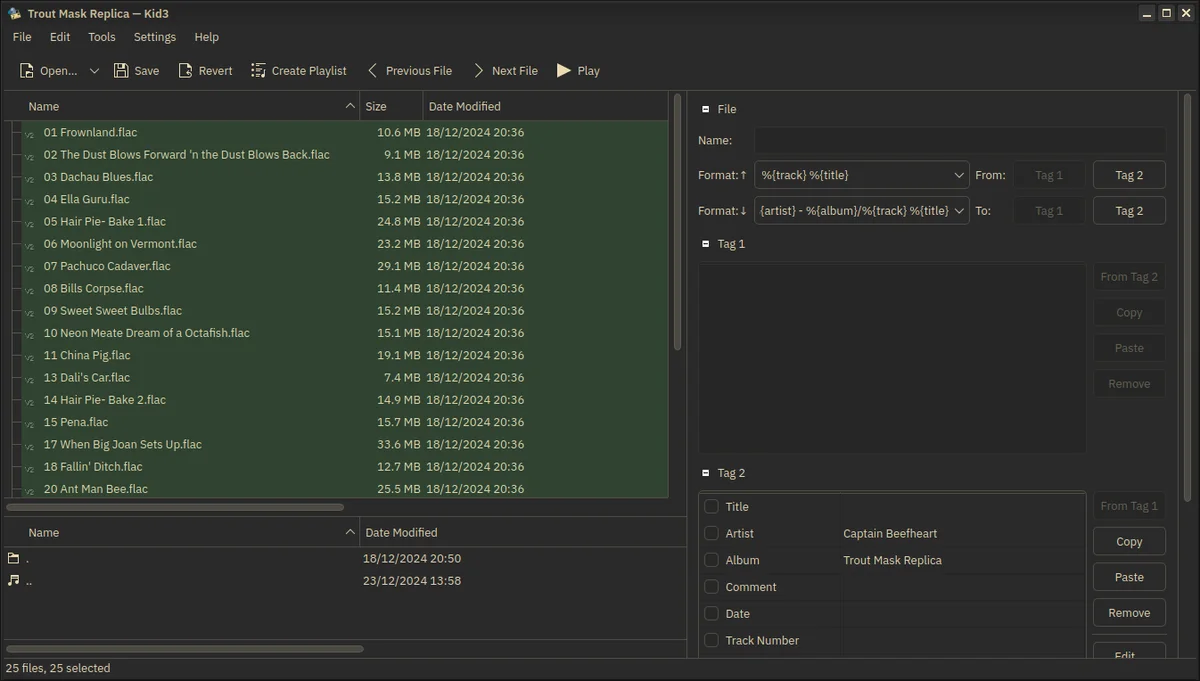Select 07 Pachuco Cadaver.flac in the list
The image size is (1200, 681).
(107, 266)
